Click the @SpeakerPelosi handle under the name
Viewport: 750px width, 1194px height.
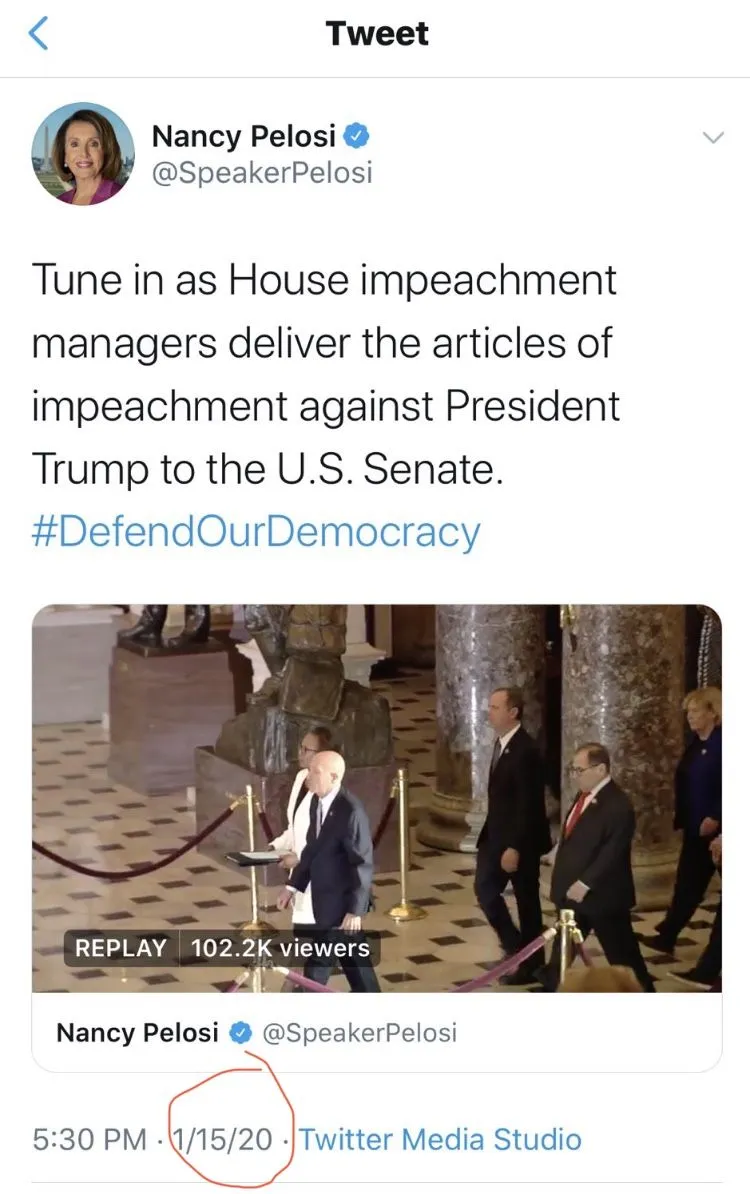pyautogui.click(x=262, y=173)
